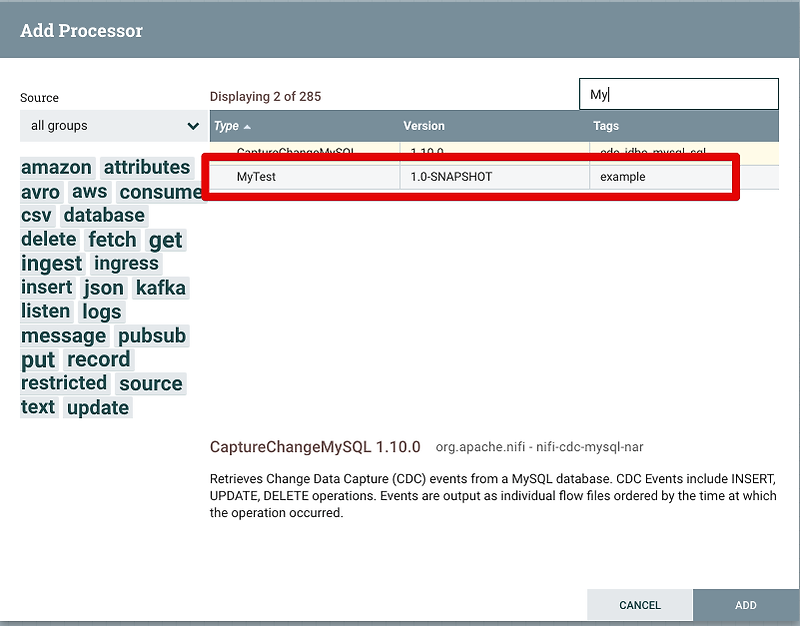This screenshot has height=626, width=800.
Task: Click the processor filter search field
Action: pos(679,93)
